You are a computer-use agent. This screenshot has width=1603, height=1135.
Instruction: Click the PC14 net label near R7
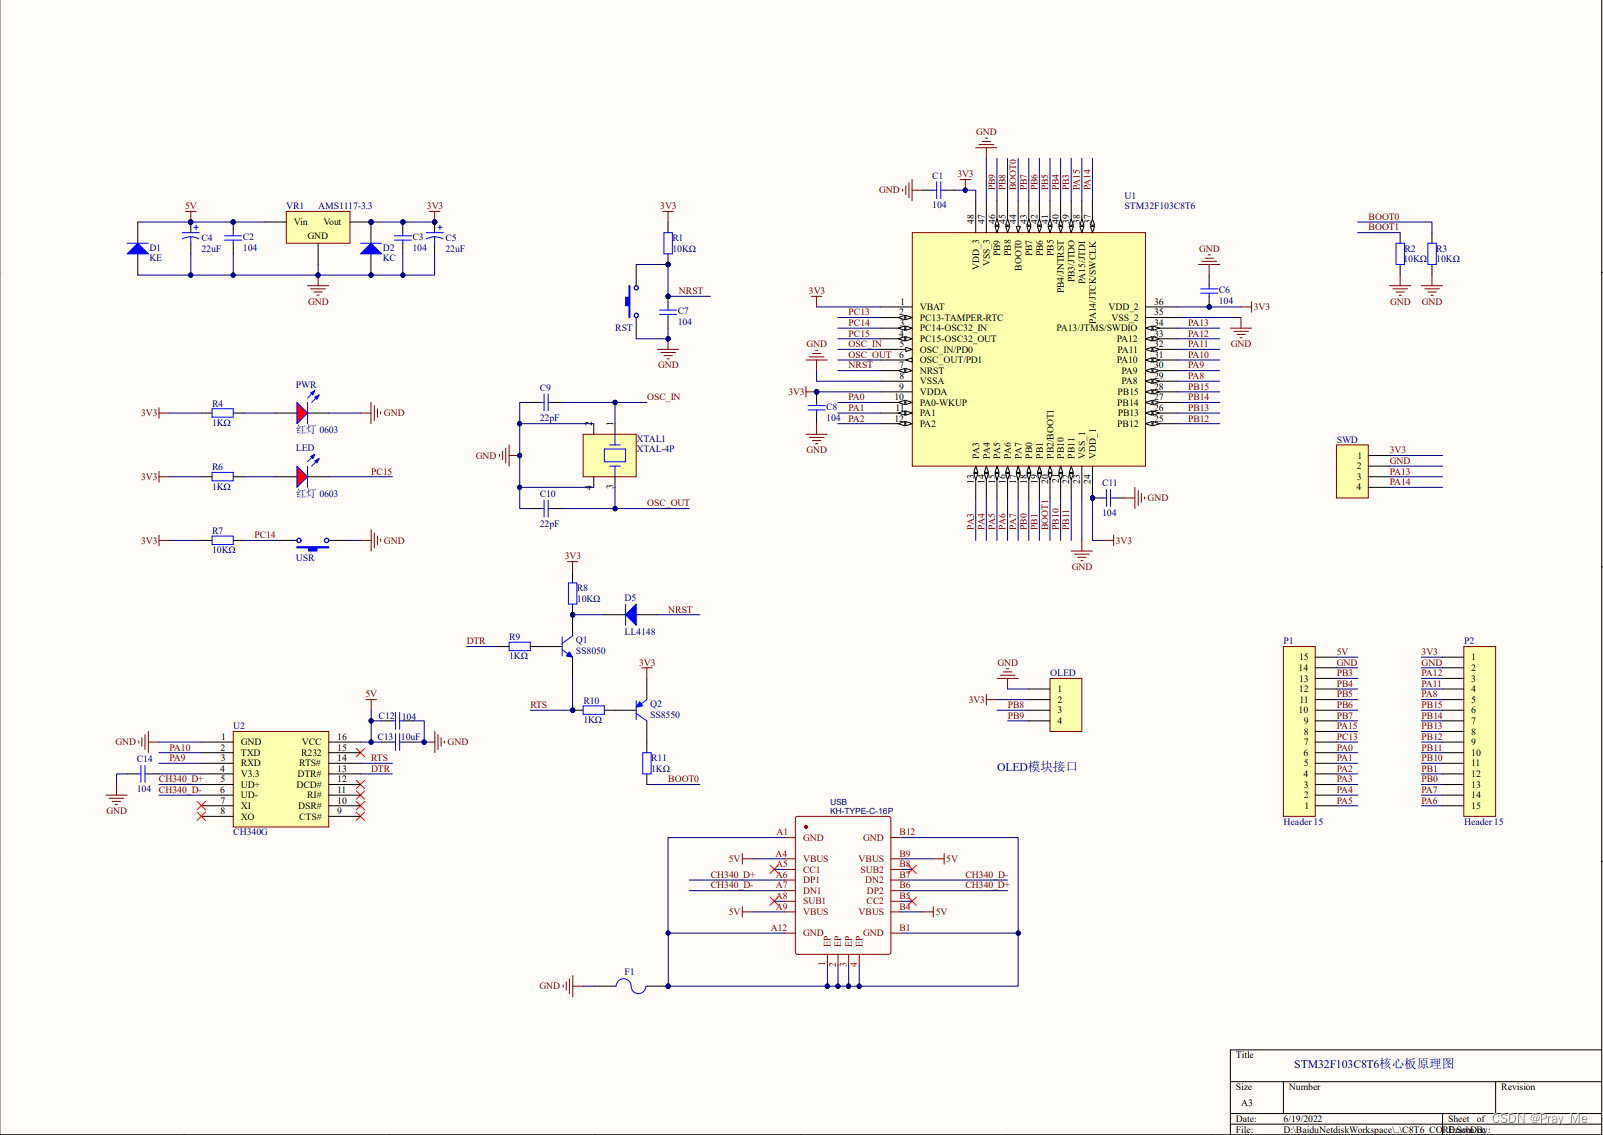pos(264,535)
